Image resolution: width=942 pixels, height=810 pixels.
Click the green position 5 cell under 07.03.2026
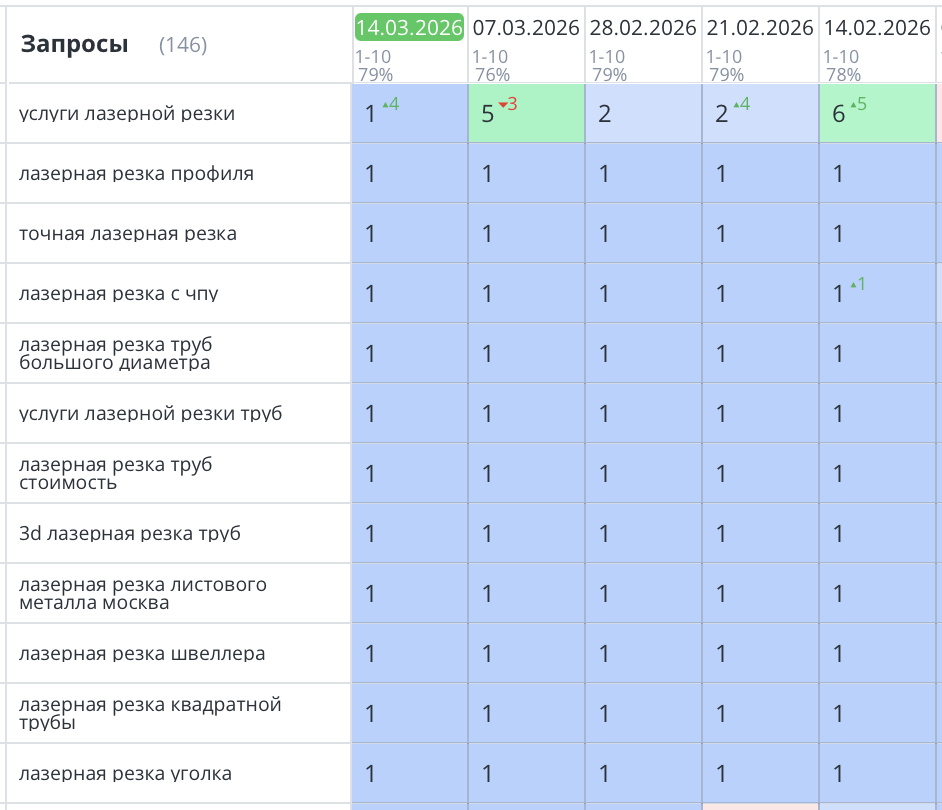[x=526, y=114]
